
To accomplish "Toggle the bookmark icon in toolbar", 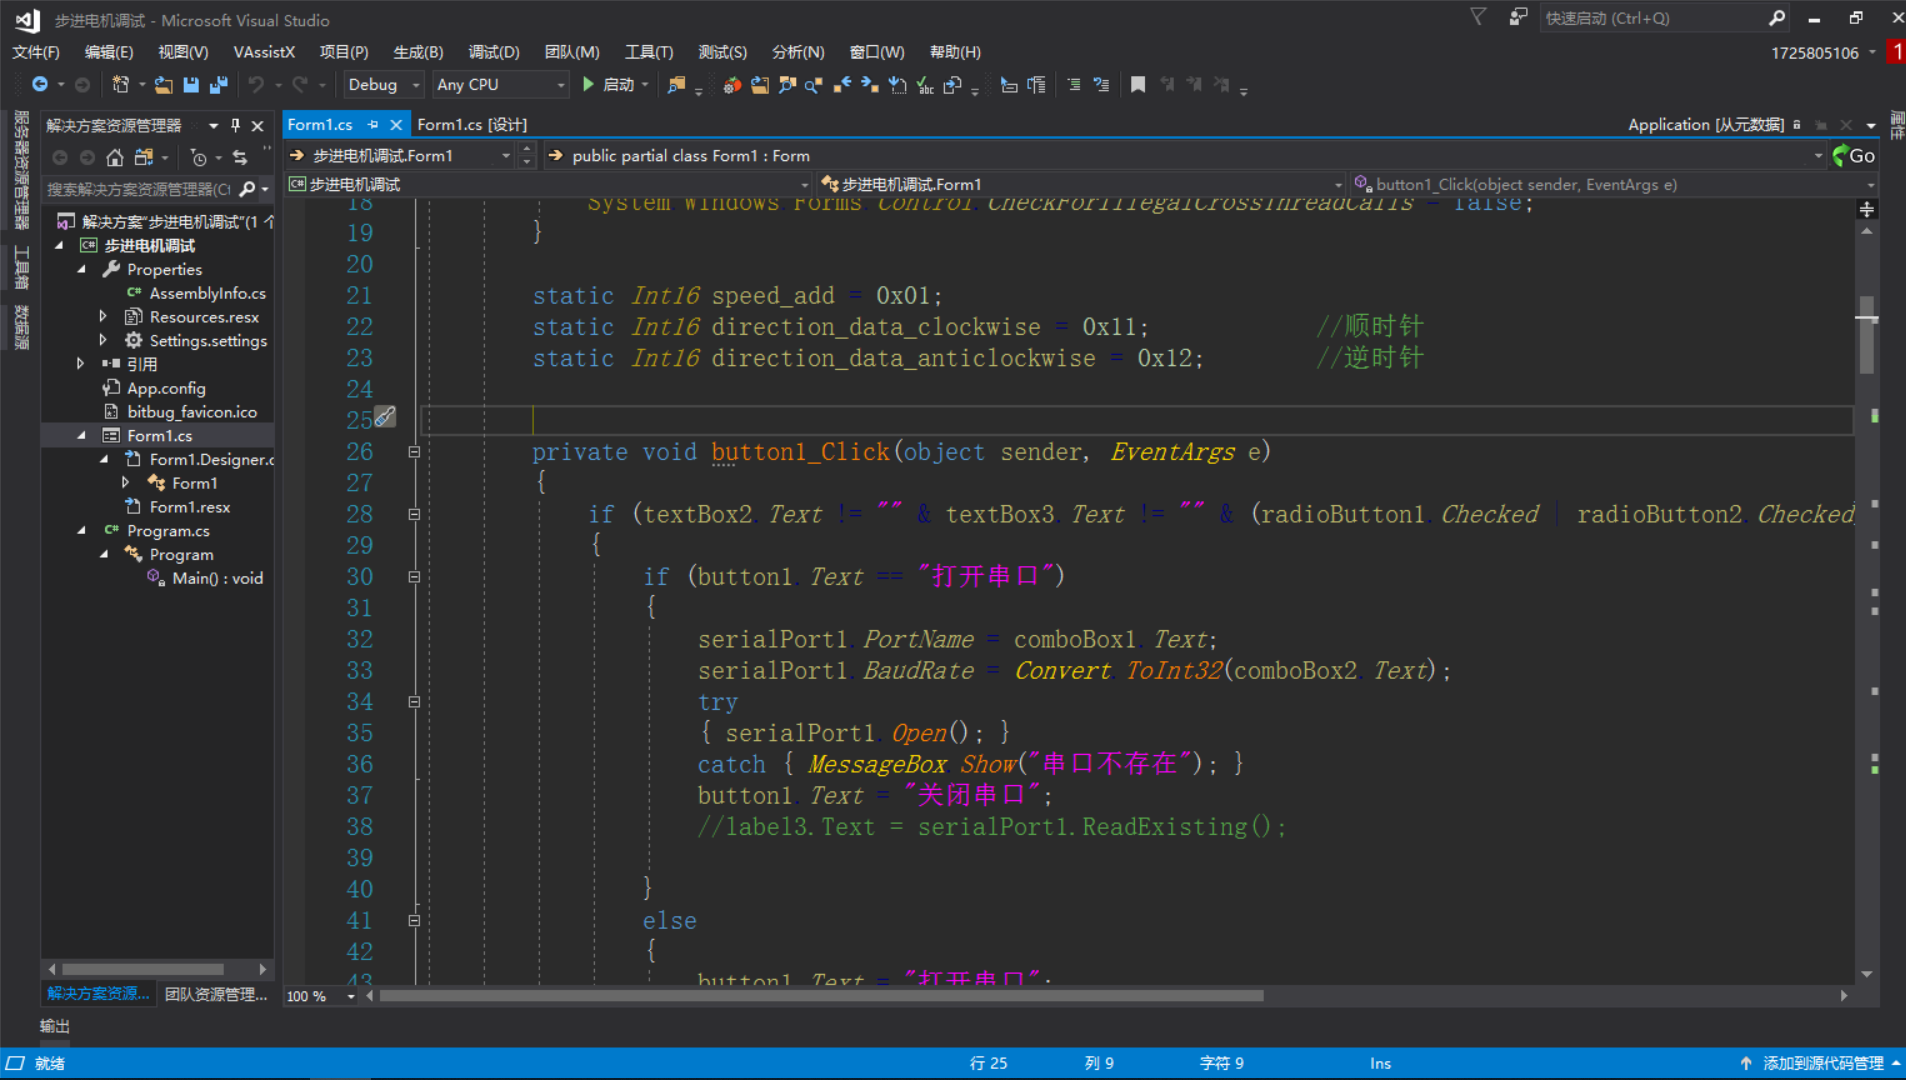I will (1138, 85).
